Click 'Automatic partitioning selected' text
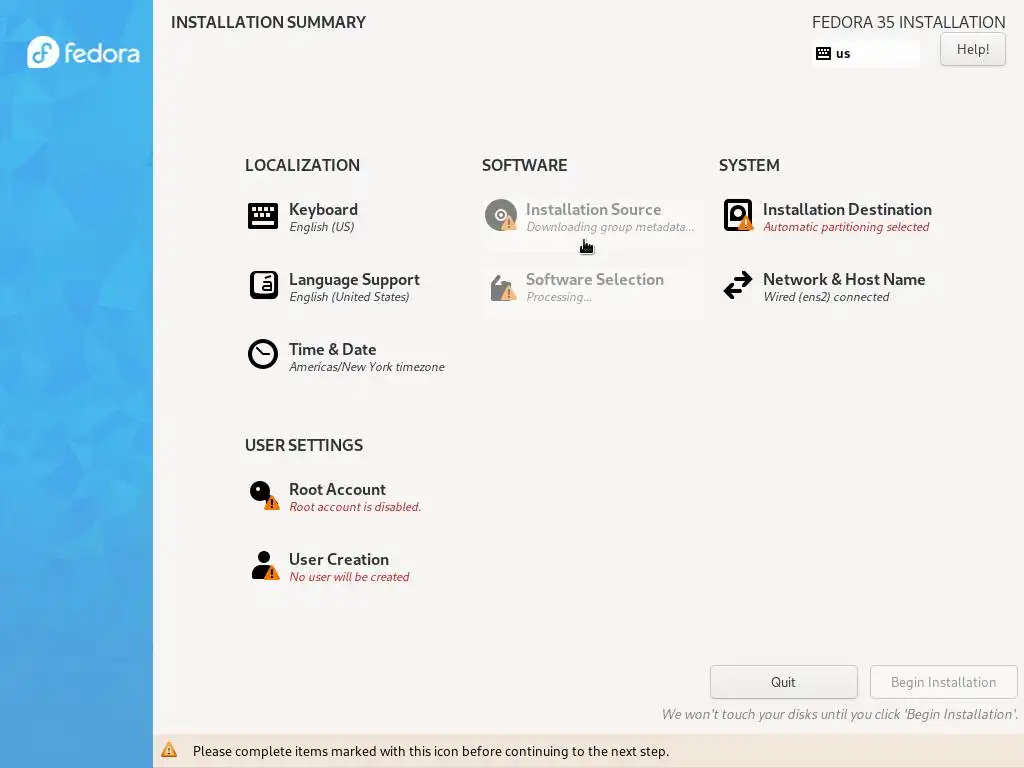 (846, 227)
